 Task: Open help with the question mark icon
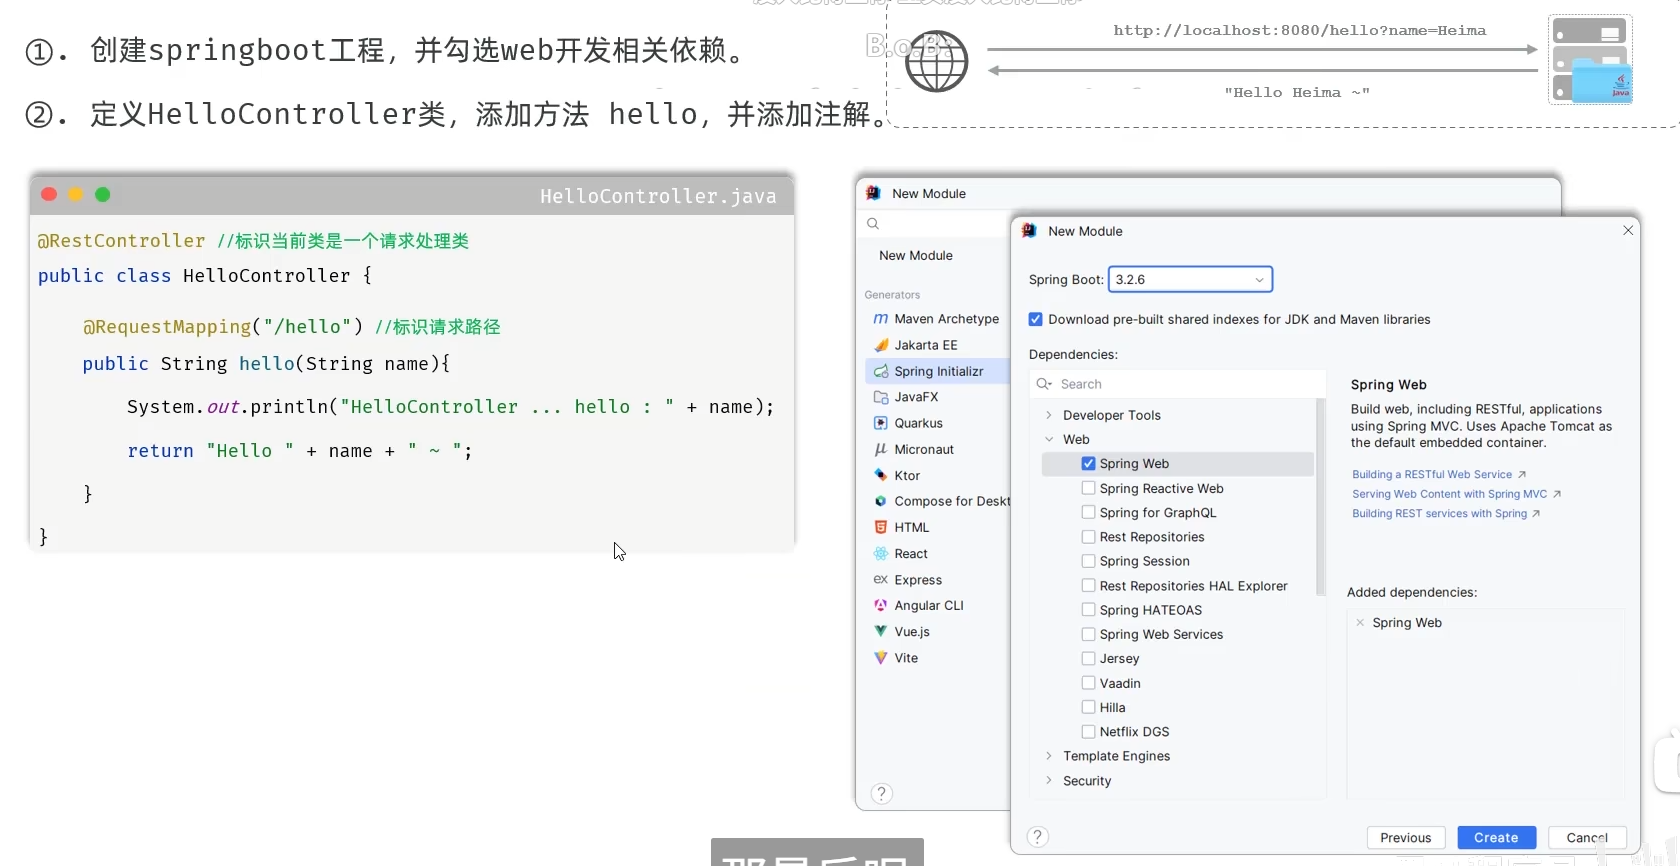tap(1038, 837)
